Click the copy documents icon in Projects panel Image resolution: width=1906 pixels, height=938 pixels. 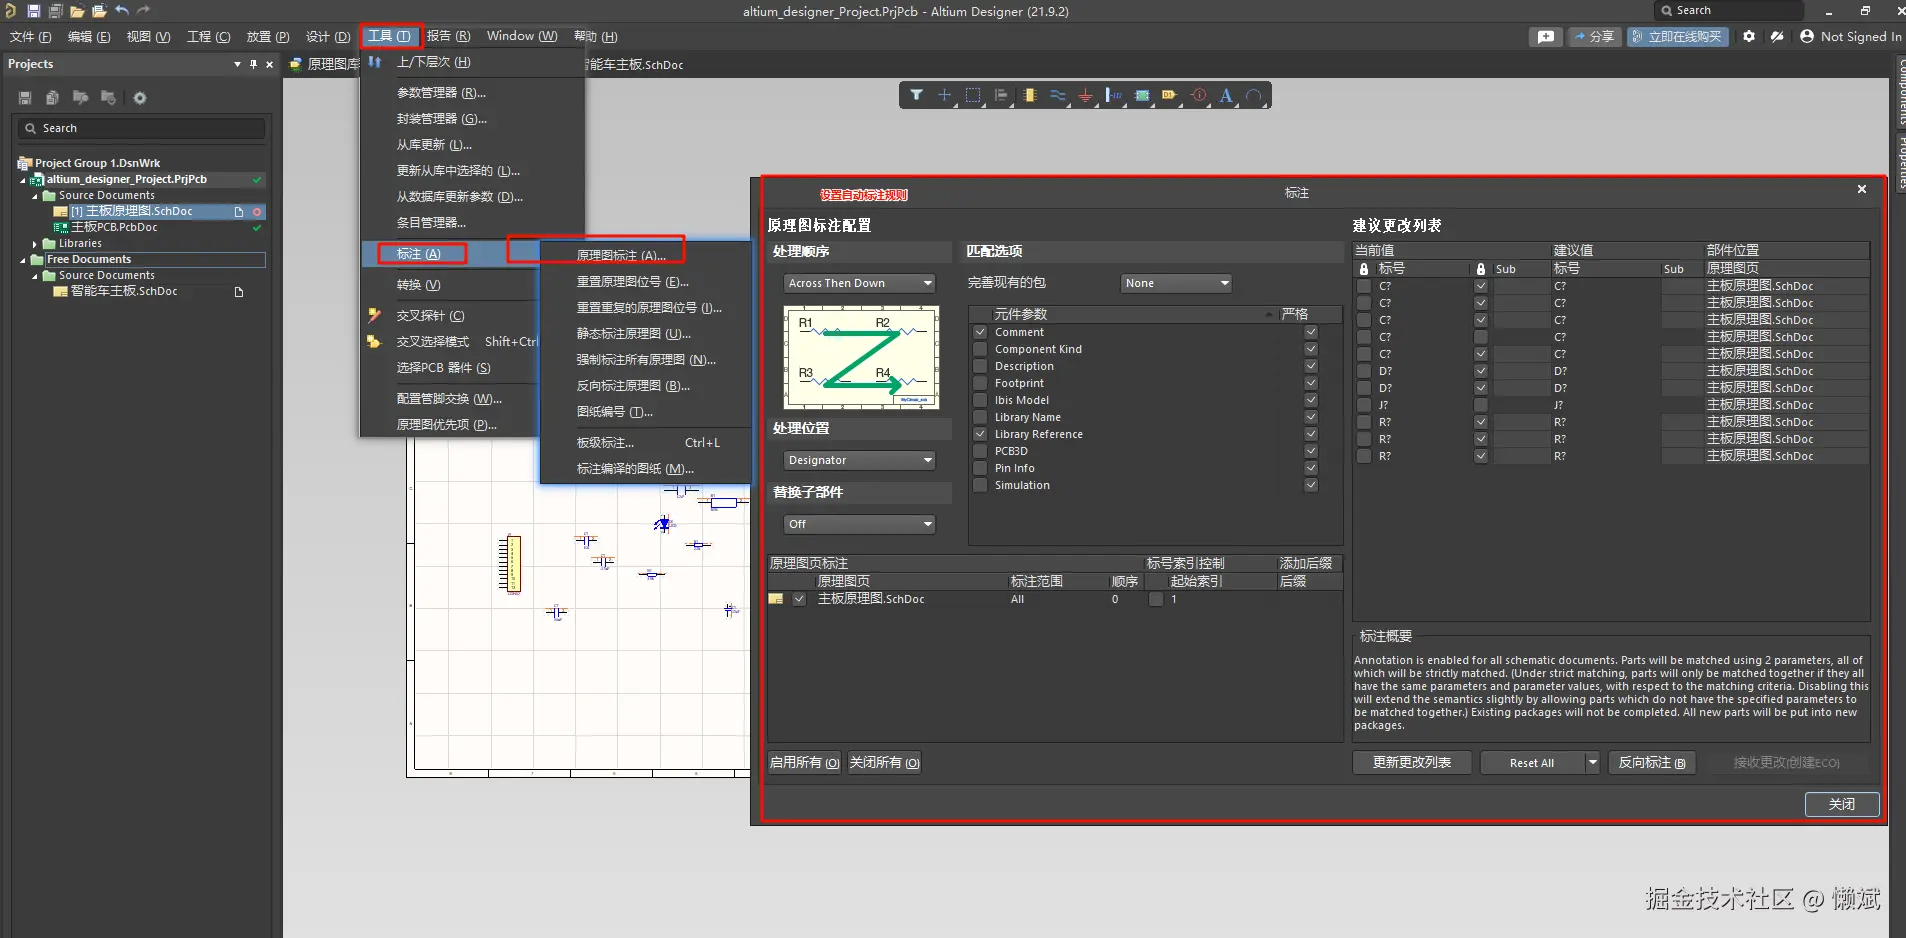point(52,98)
